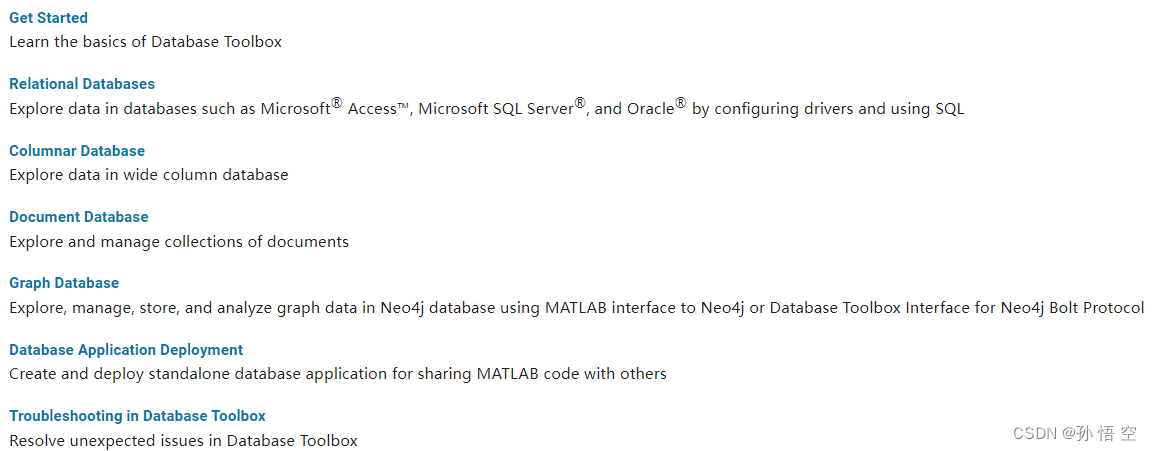The height and width of the screenshot is (451, 1152).
Task: Click the word 'Oracle' in description
Action: tap(650, 109)
